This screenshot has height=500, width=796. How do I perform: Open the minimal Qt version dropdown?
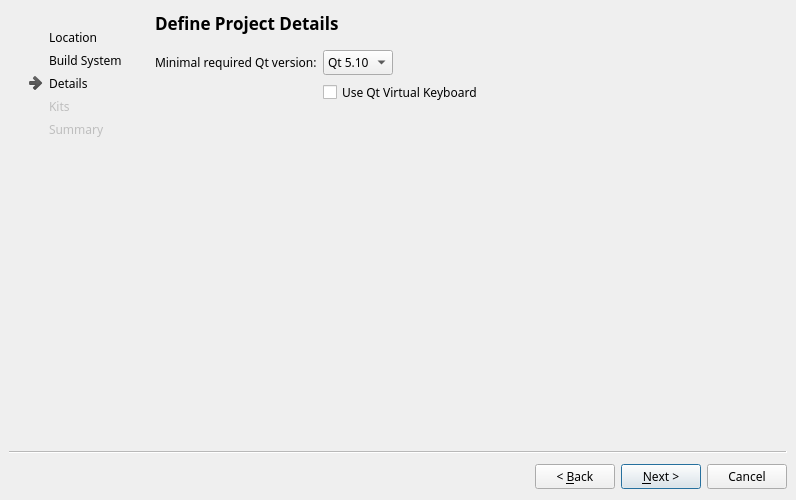point(357,63)
